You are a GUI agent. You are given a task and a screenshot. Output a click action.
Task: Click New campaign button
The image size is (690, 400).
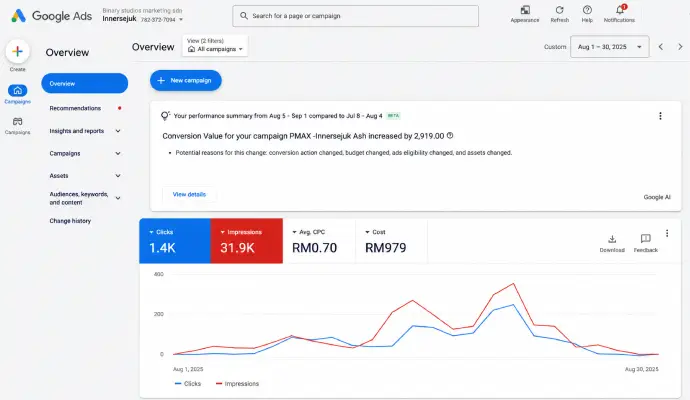tap(185, 81)
